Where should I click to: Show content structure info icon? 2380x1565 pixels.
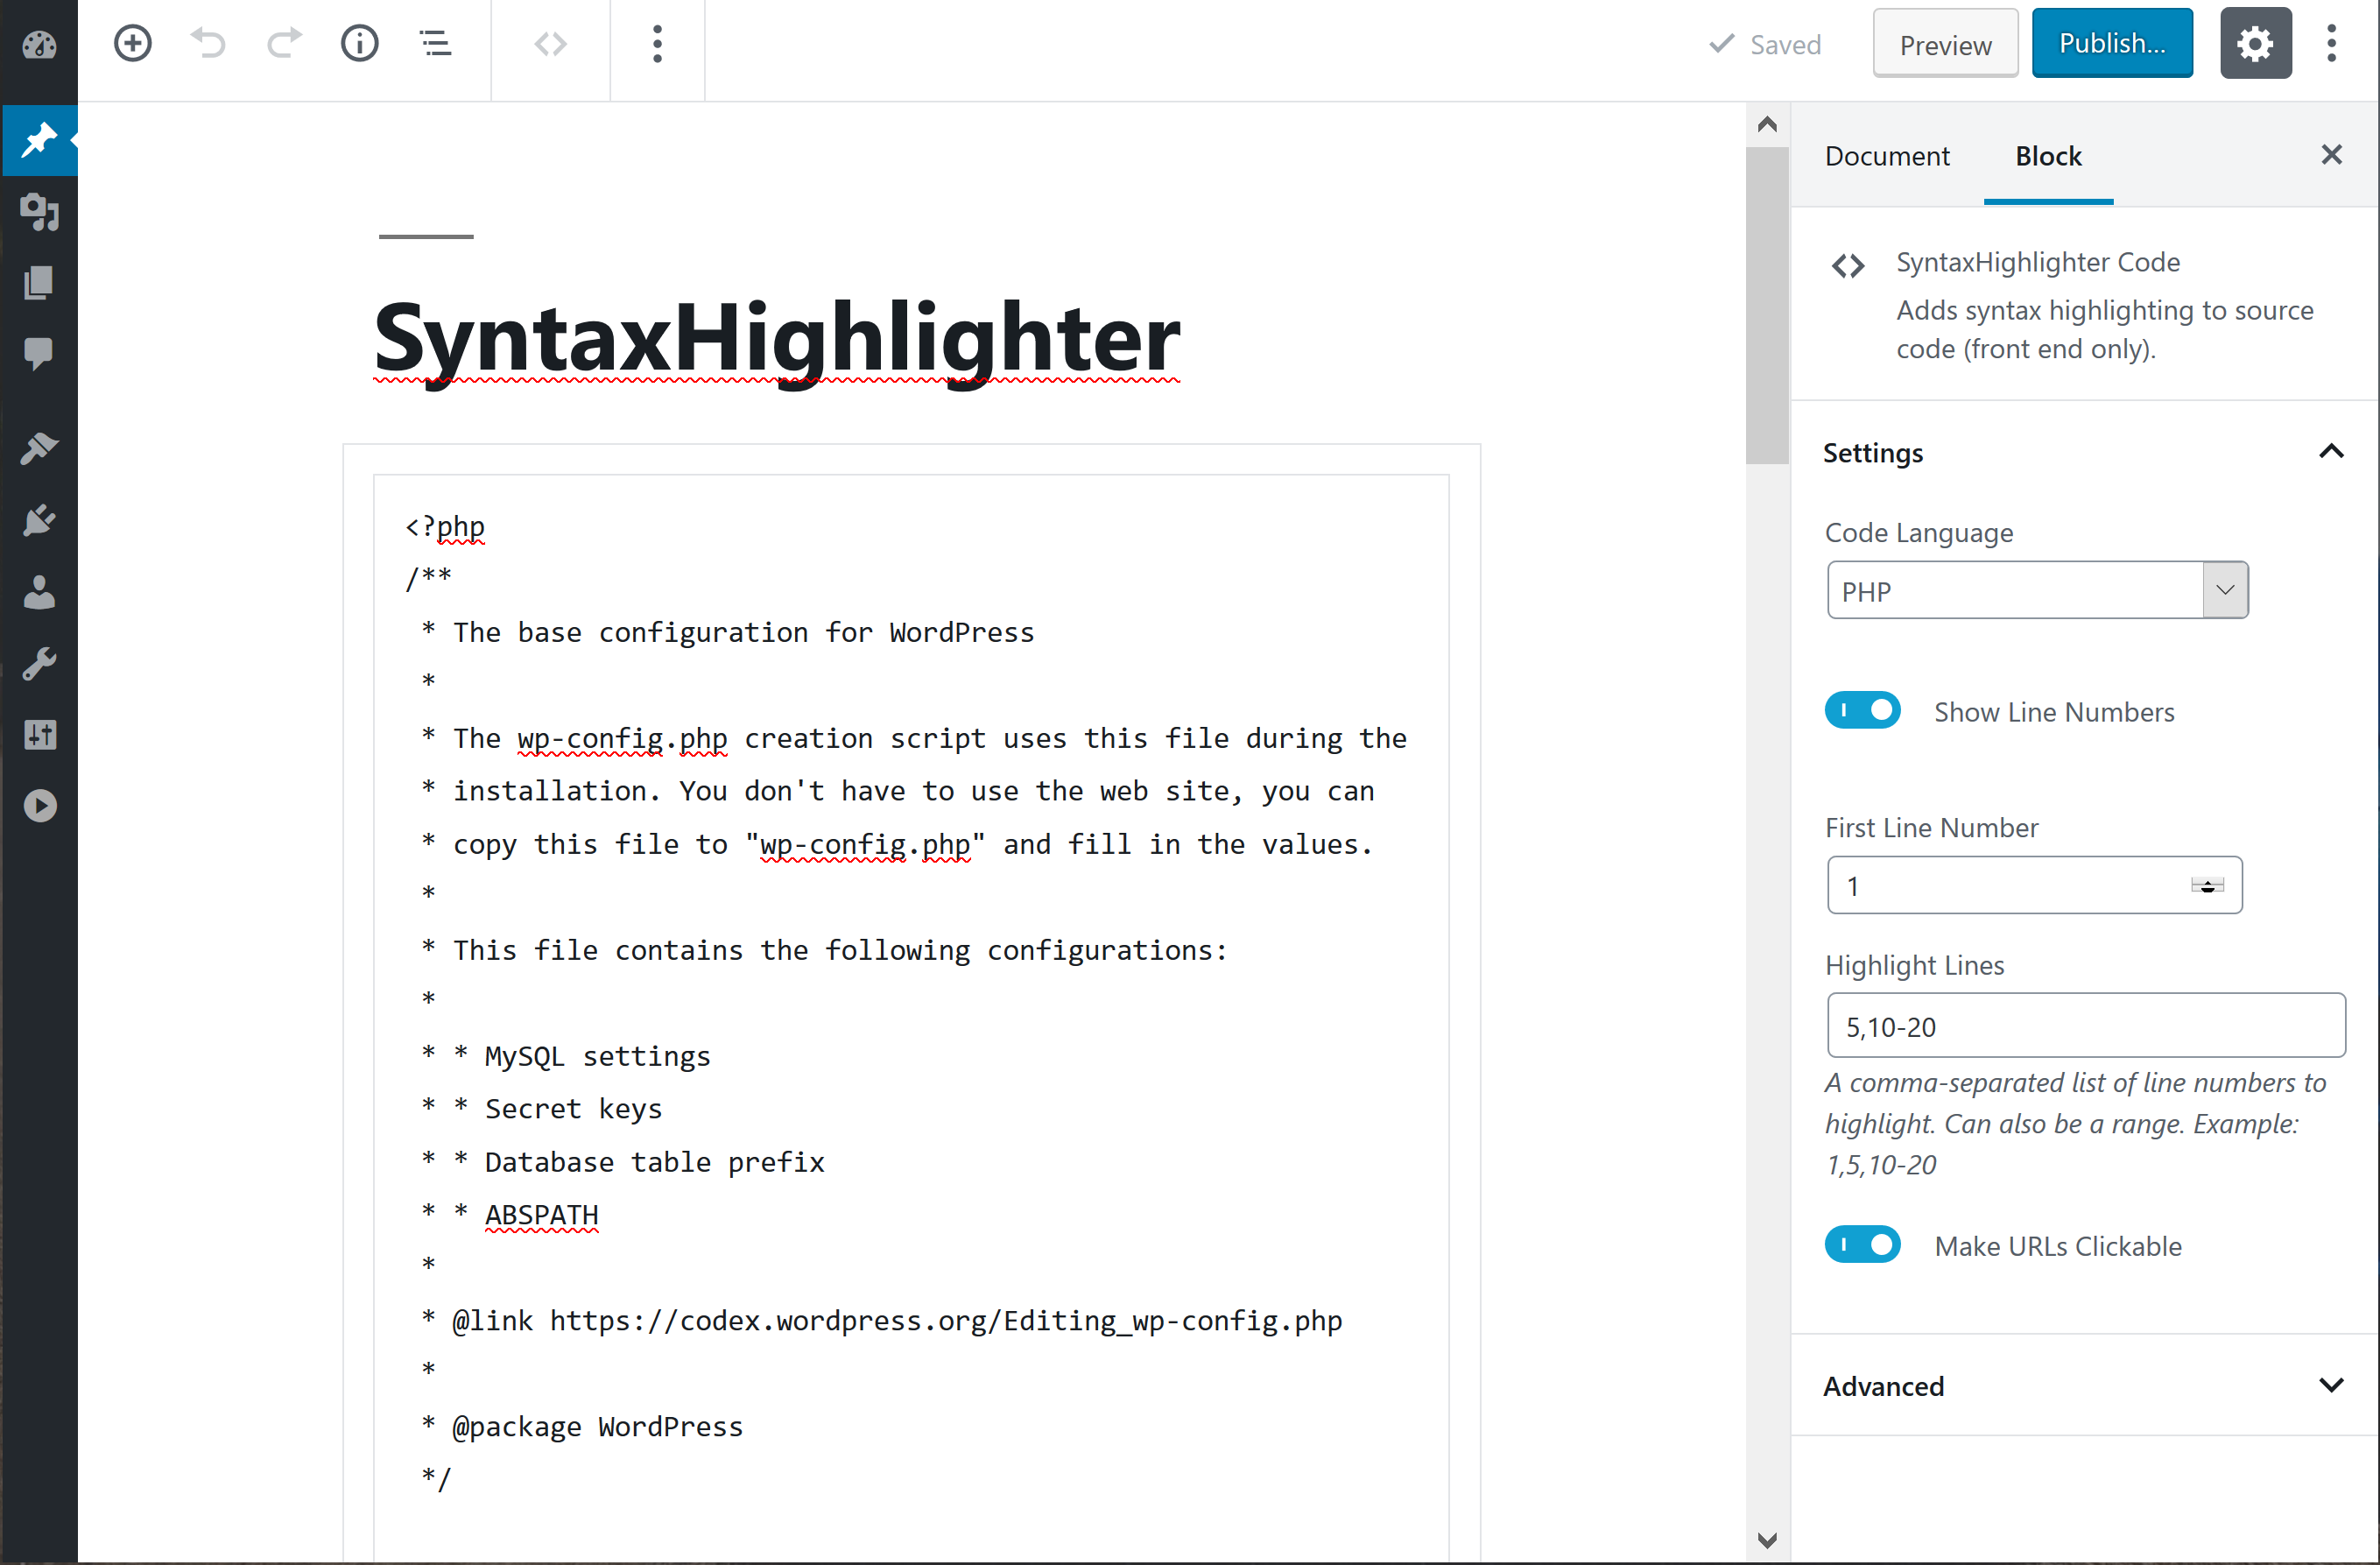[359, 44]
